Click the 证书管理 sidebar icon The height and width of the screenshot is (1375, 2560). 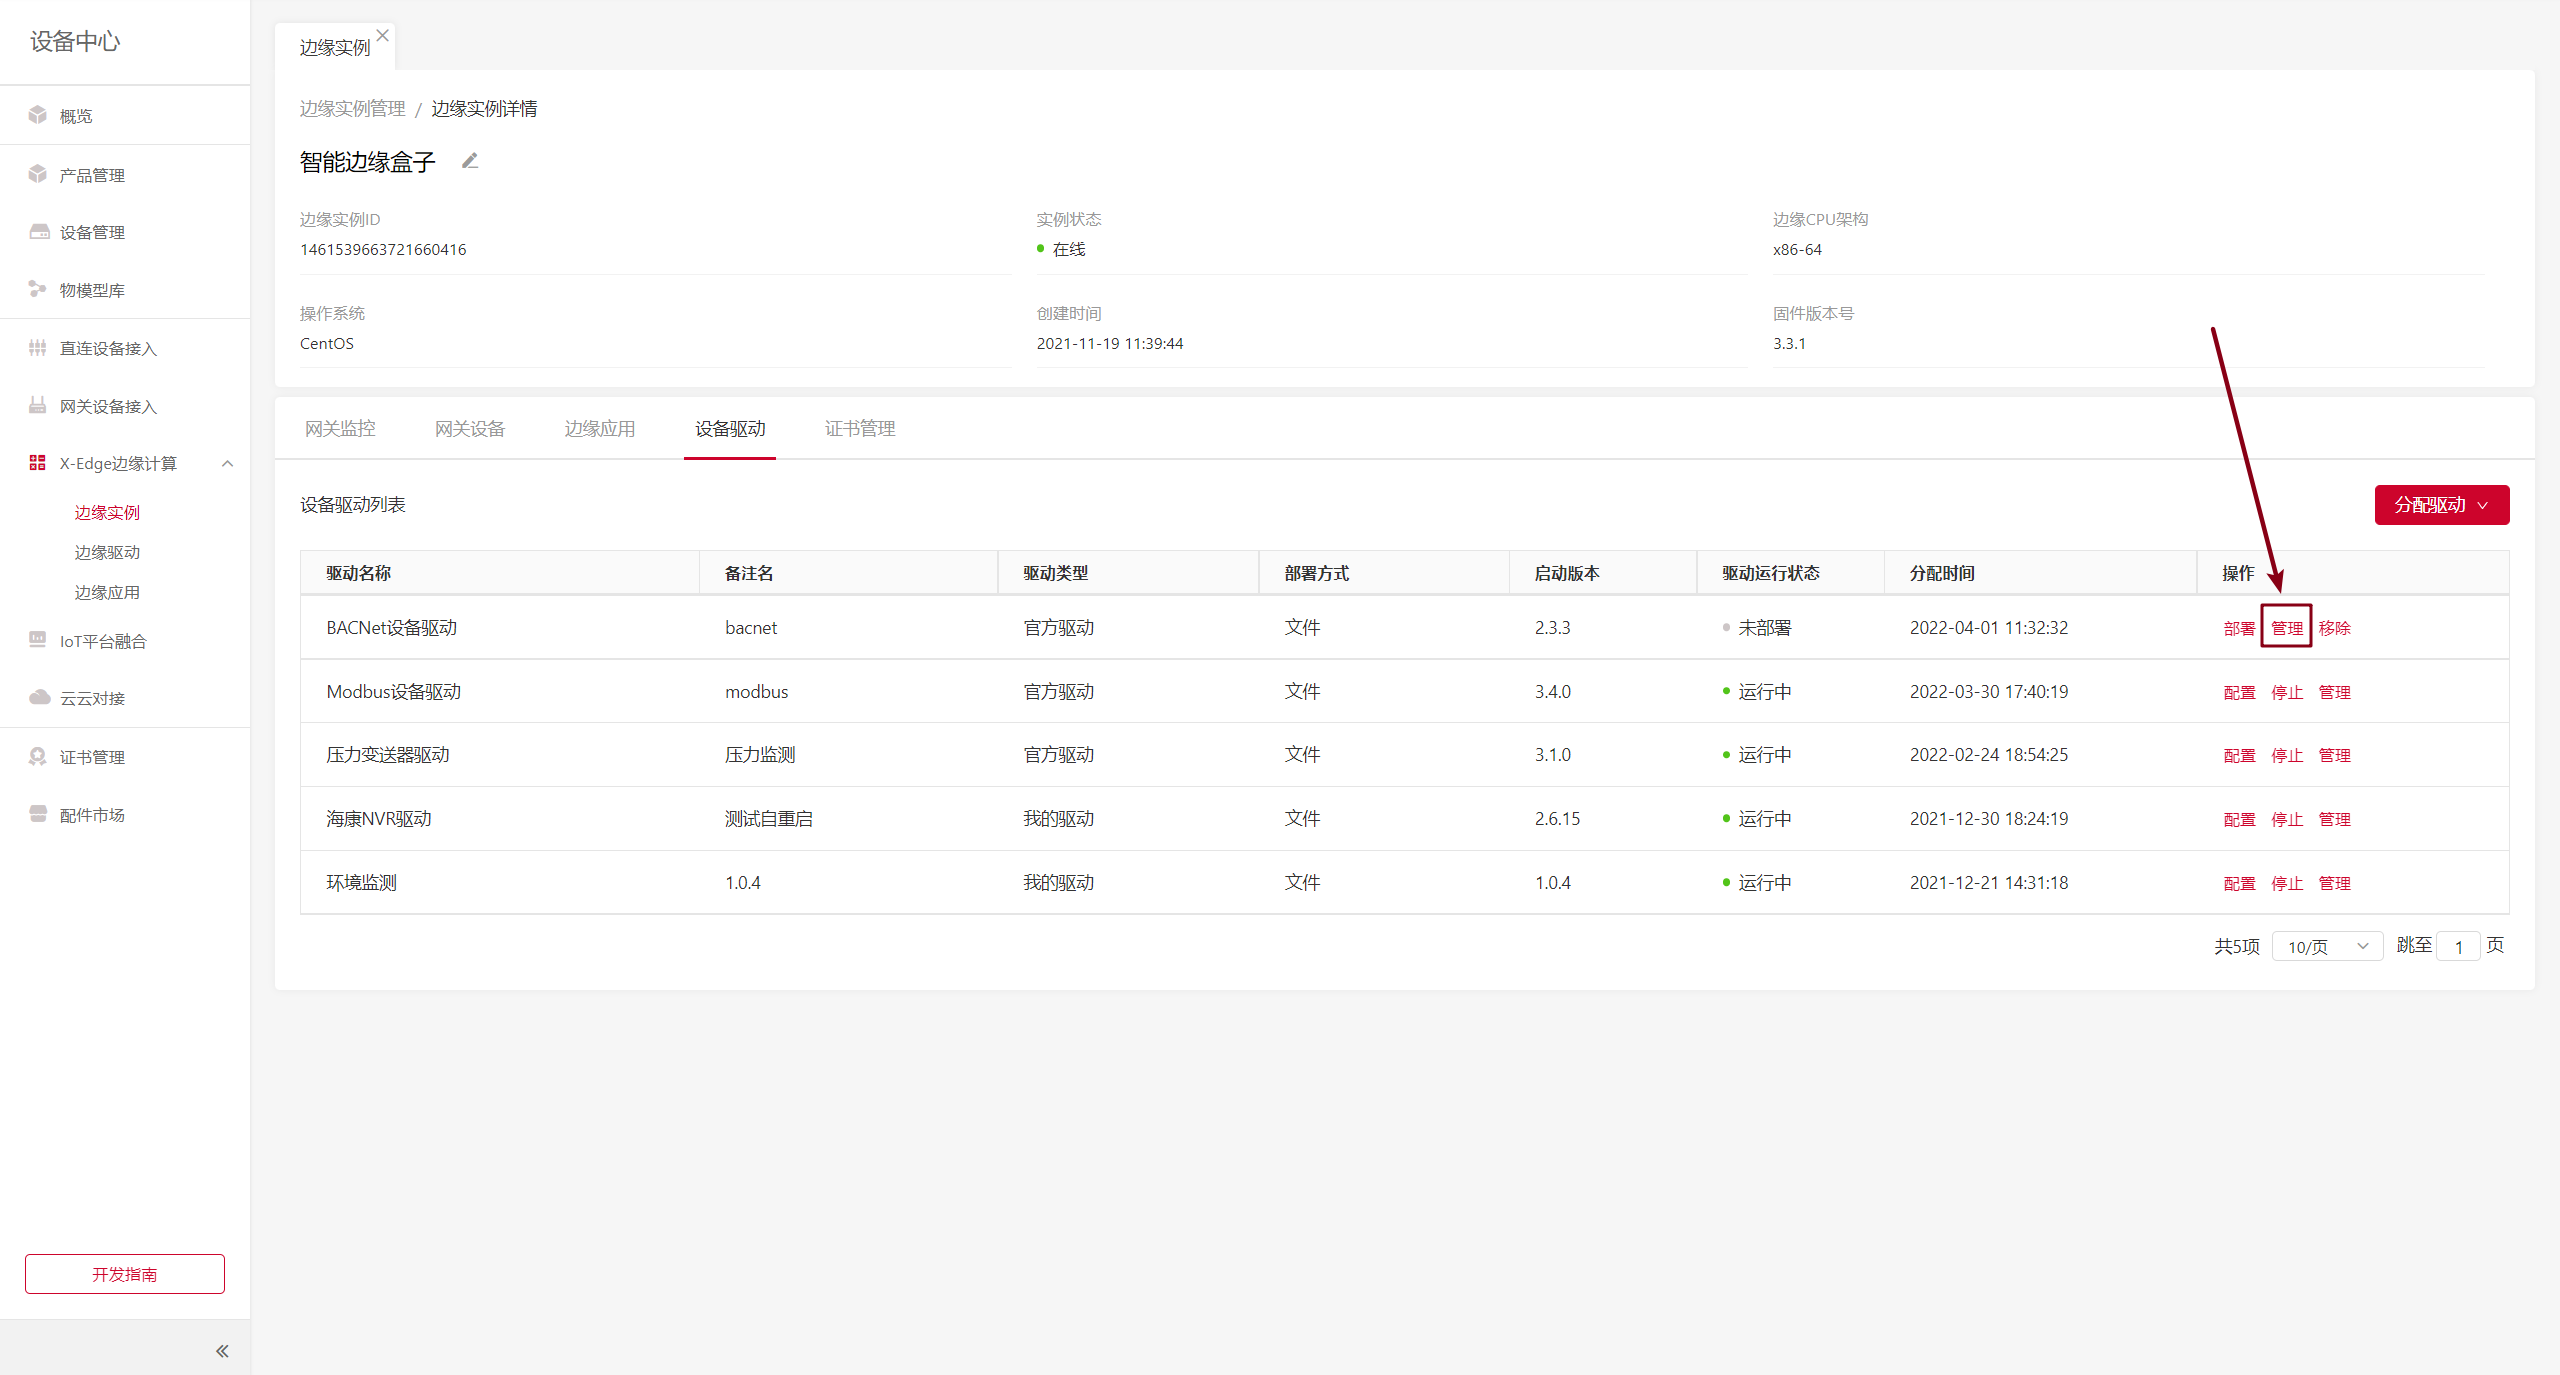point(38,756)
